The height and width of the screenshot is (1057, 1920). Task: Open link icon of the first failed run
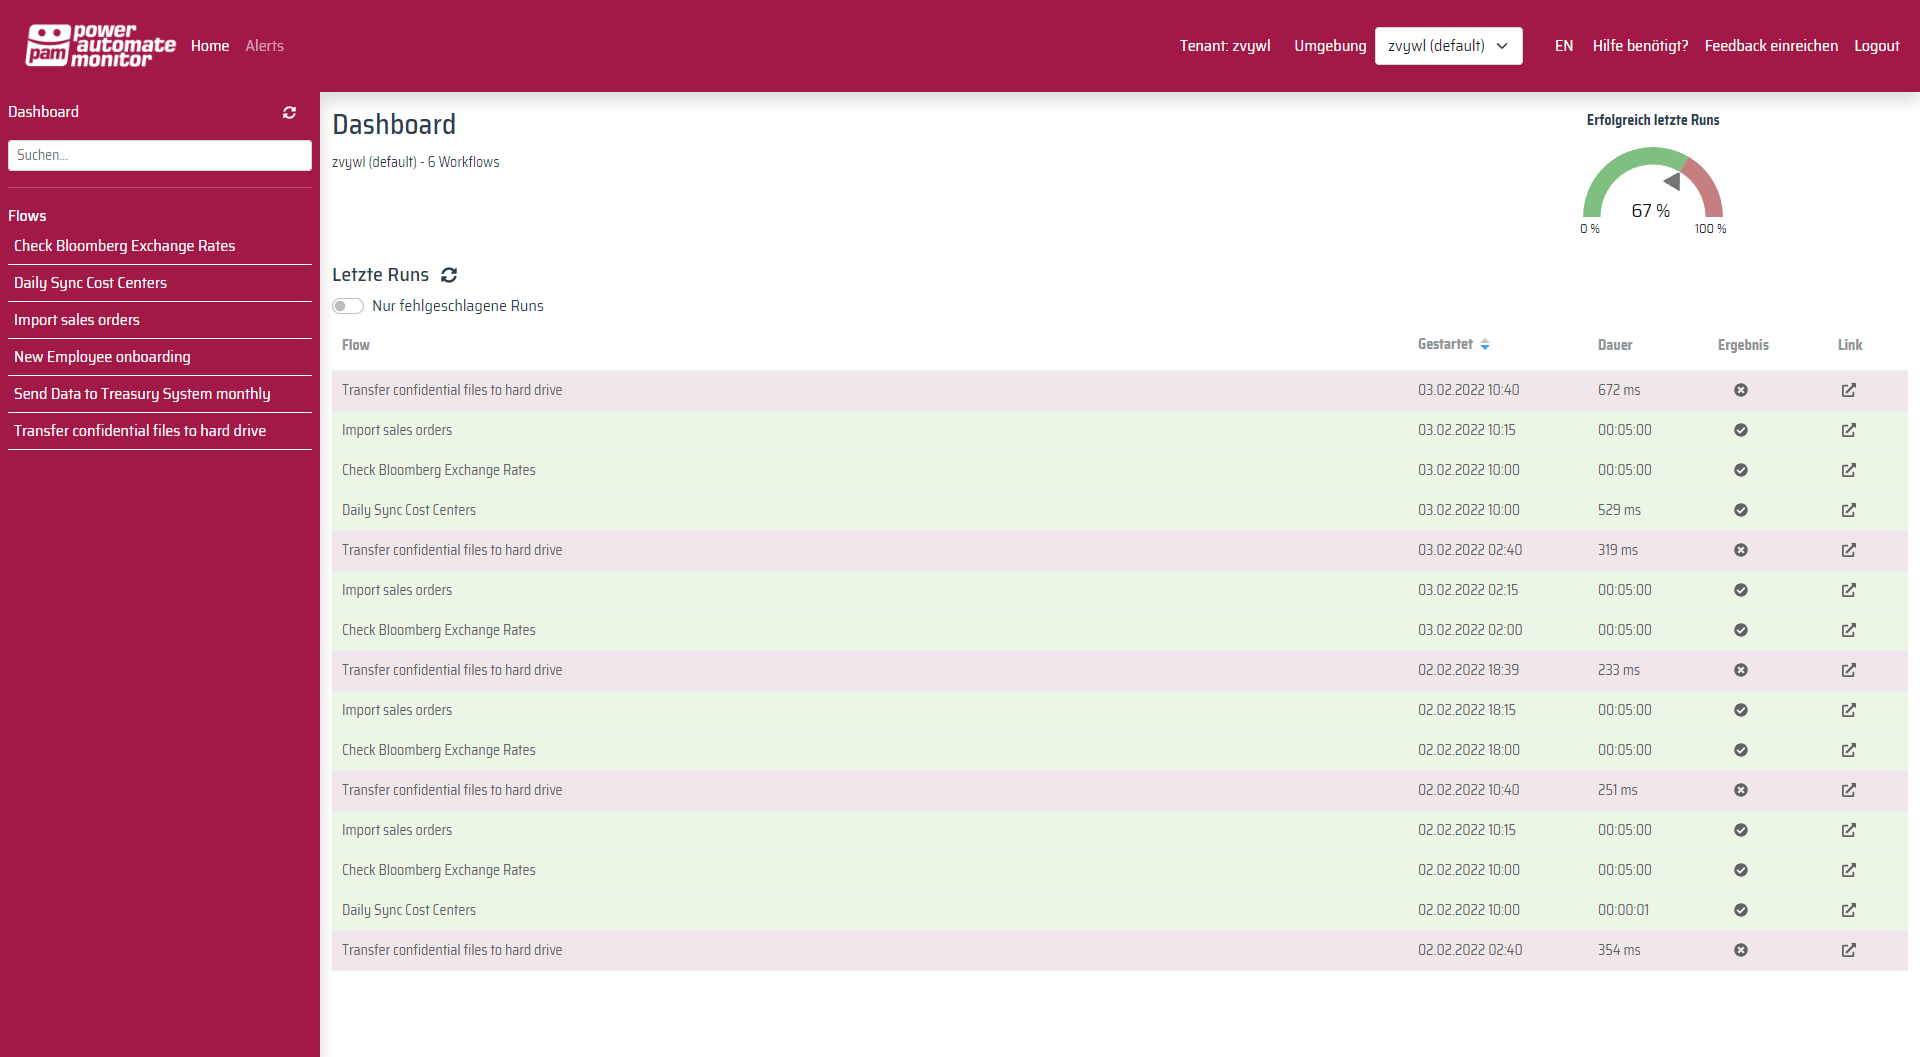click(1849, 390)
